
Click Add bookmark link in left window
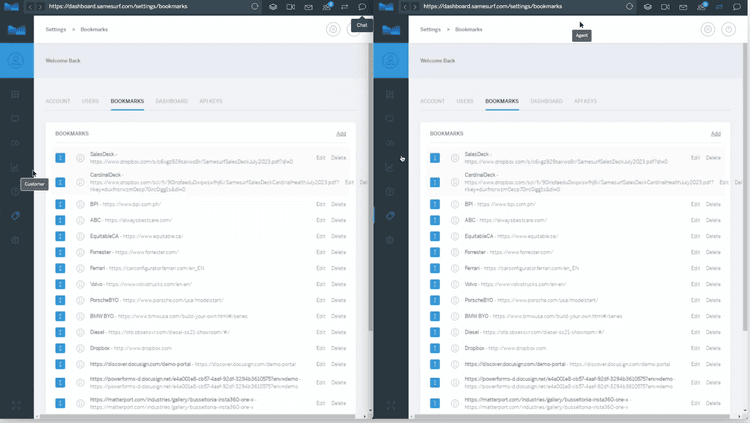341,133
